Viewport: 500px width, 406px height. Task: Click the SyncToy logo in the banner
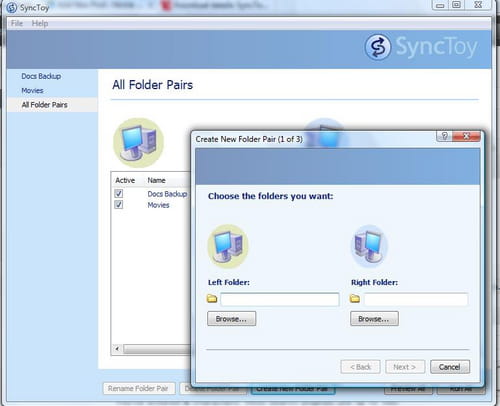click(x=377, y=47)
